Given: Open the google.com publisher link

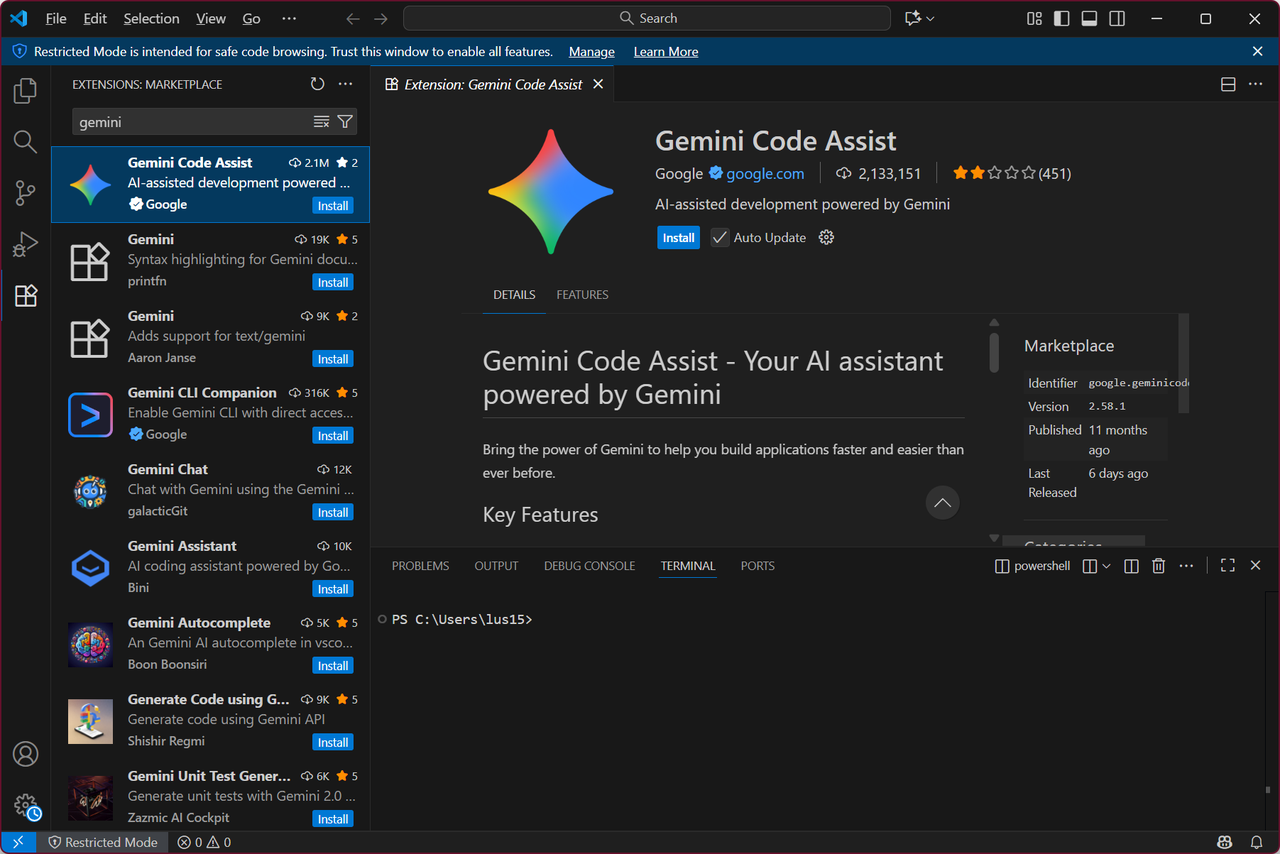Looking at the screenshot, I should (x=765, y=174).
